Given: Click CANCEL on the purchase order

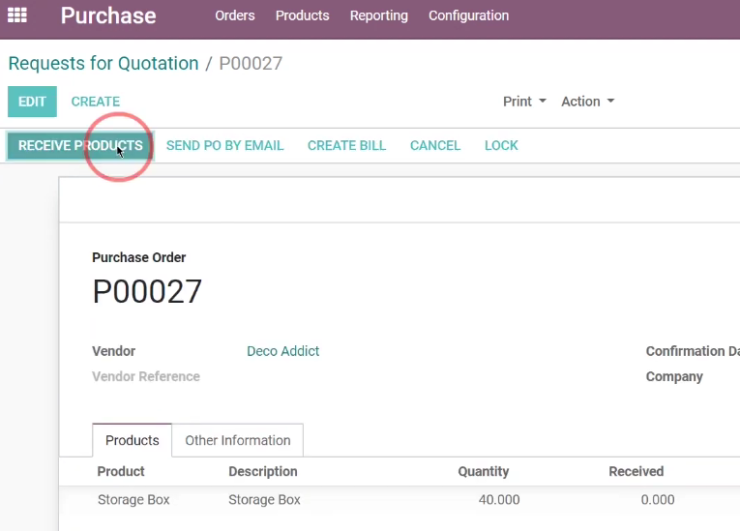Looking at the screenshot, I should (x=435, y=145).
